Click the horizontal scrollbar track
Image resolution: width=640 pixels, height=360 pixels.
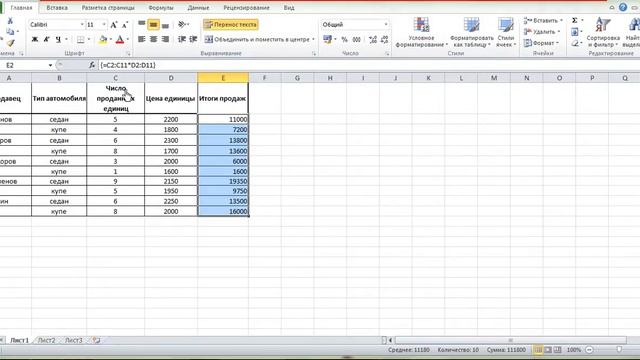(510, 340)
